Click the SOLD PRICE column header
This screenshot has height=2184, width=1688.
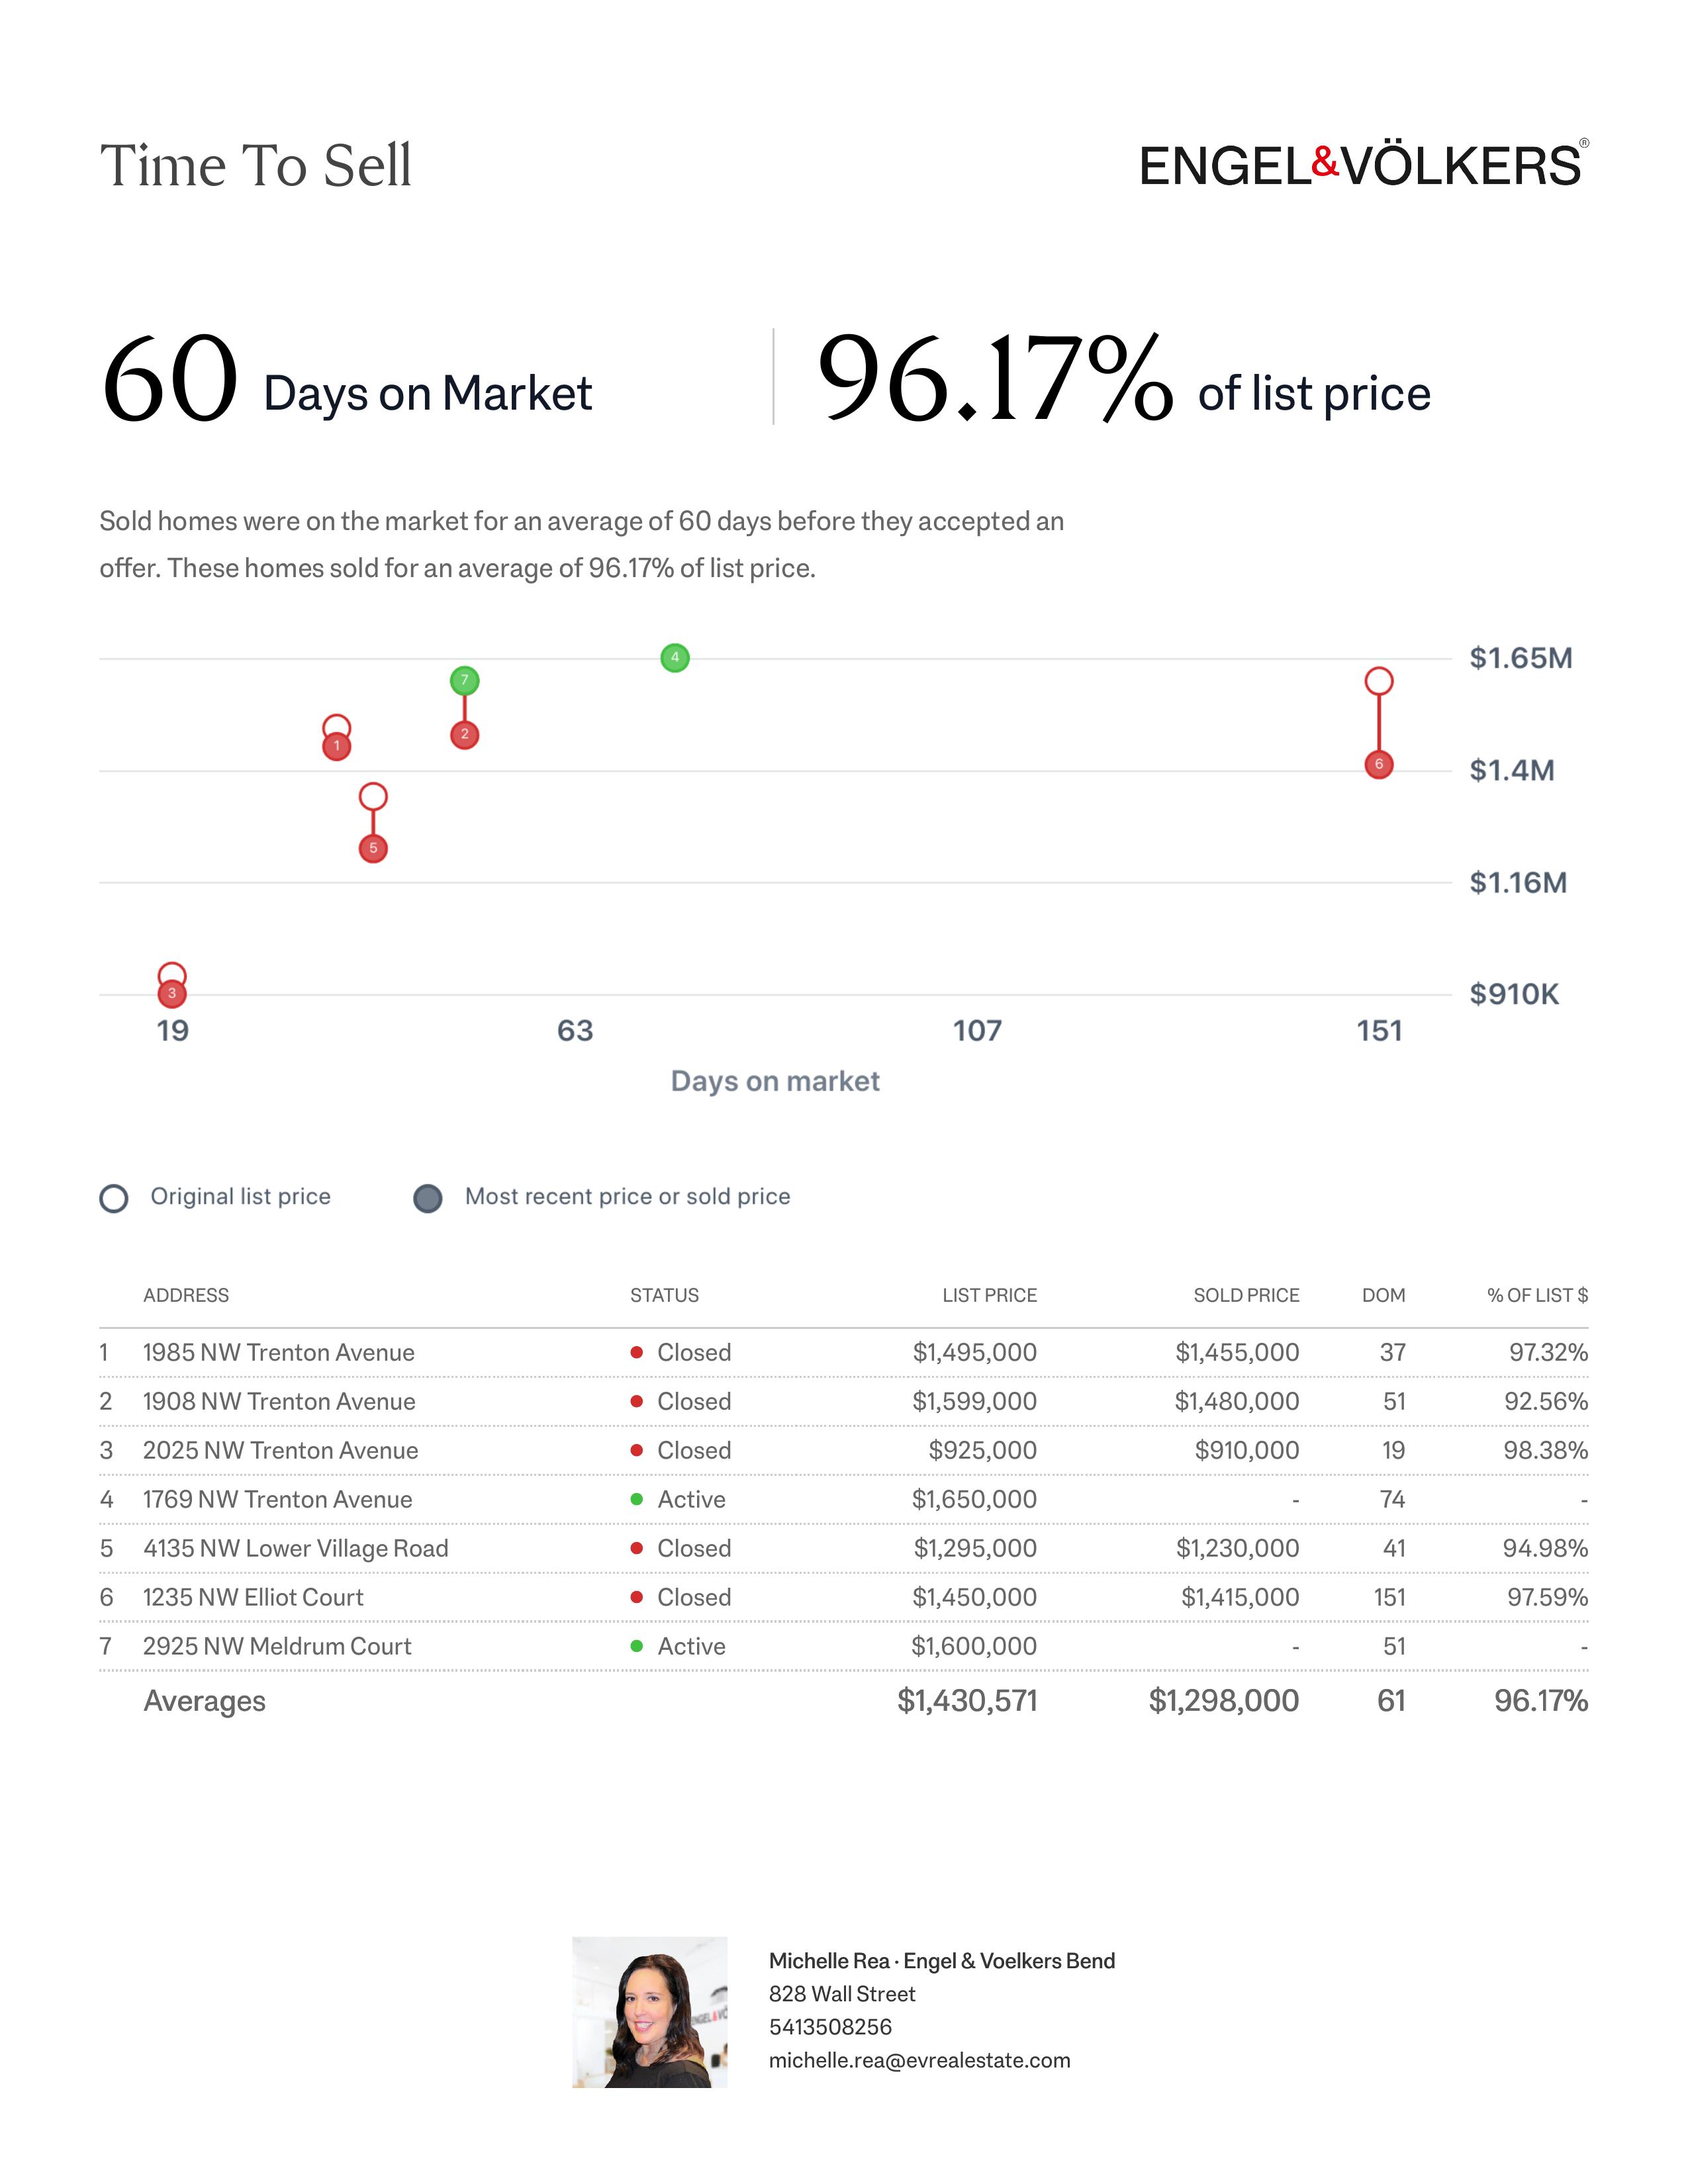pyautogui.click(x=1246, y=1295)
